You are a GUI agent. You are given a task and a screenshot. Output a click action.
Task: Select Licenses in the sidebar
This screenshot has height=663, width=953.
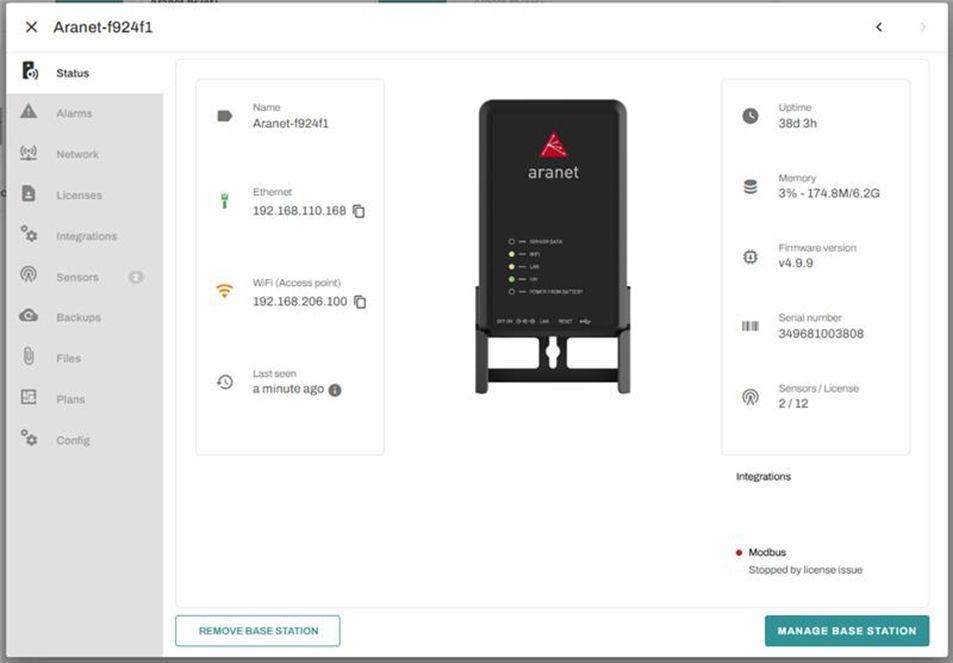tap(79, 195)
